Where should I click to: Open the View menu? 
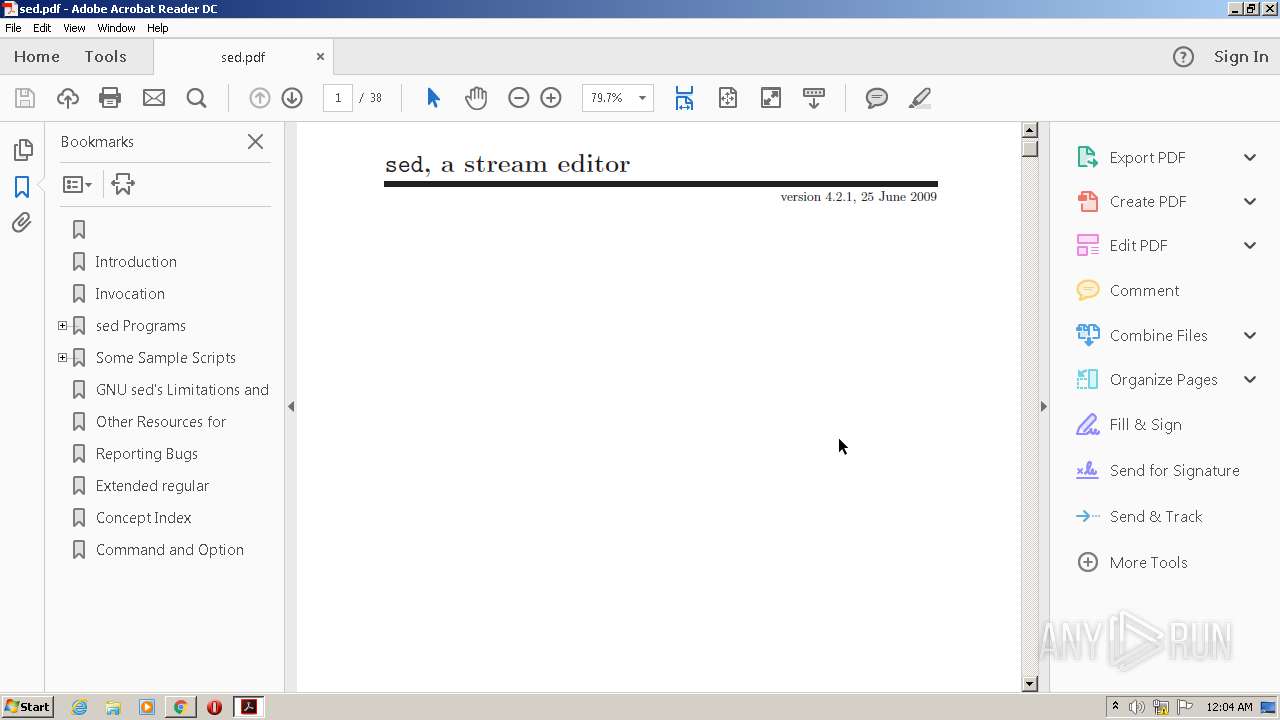coord(74,28)
